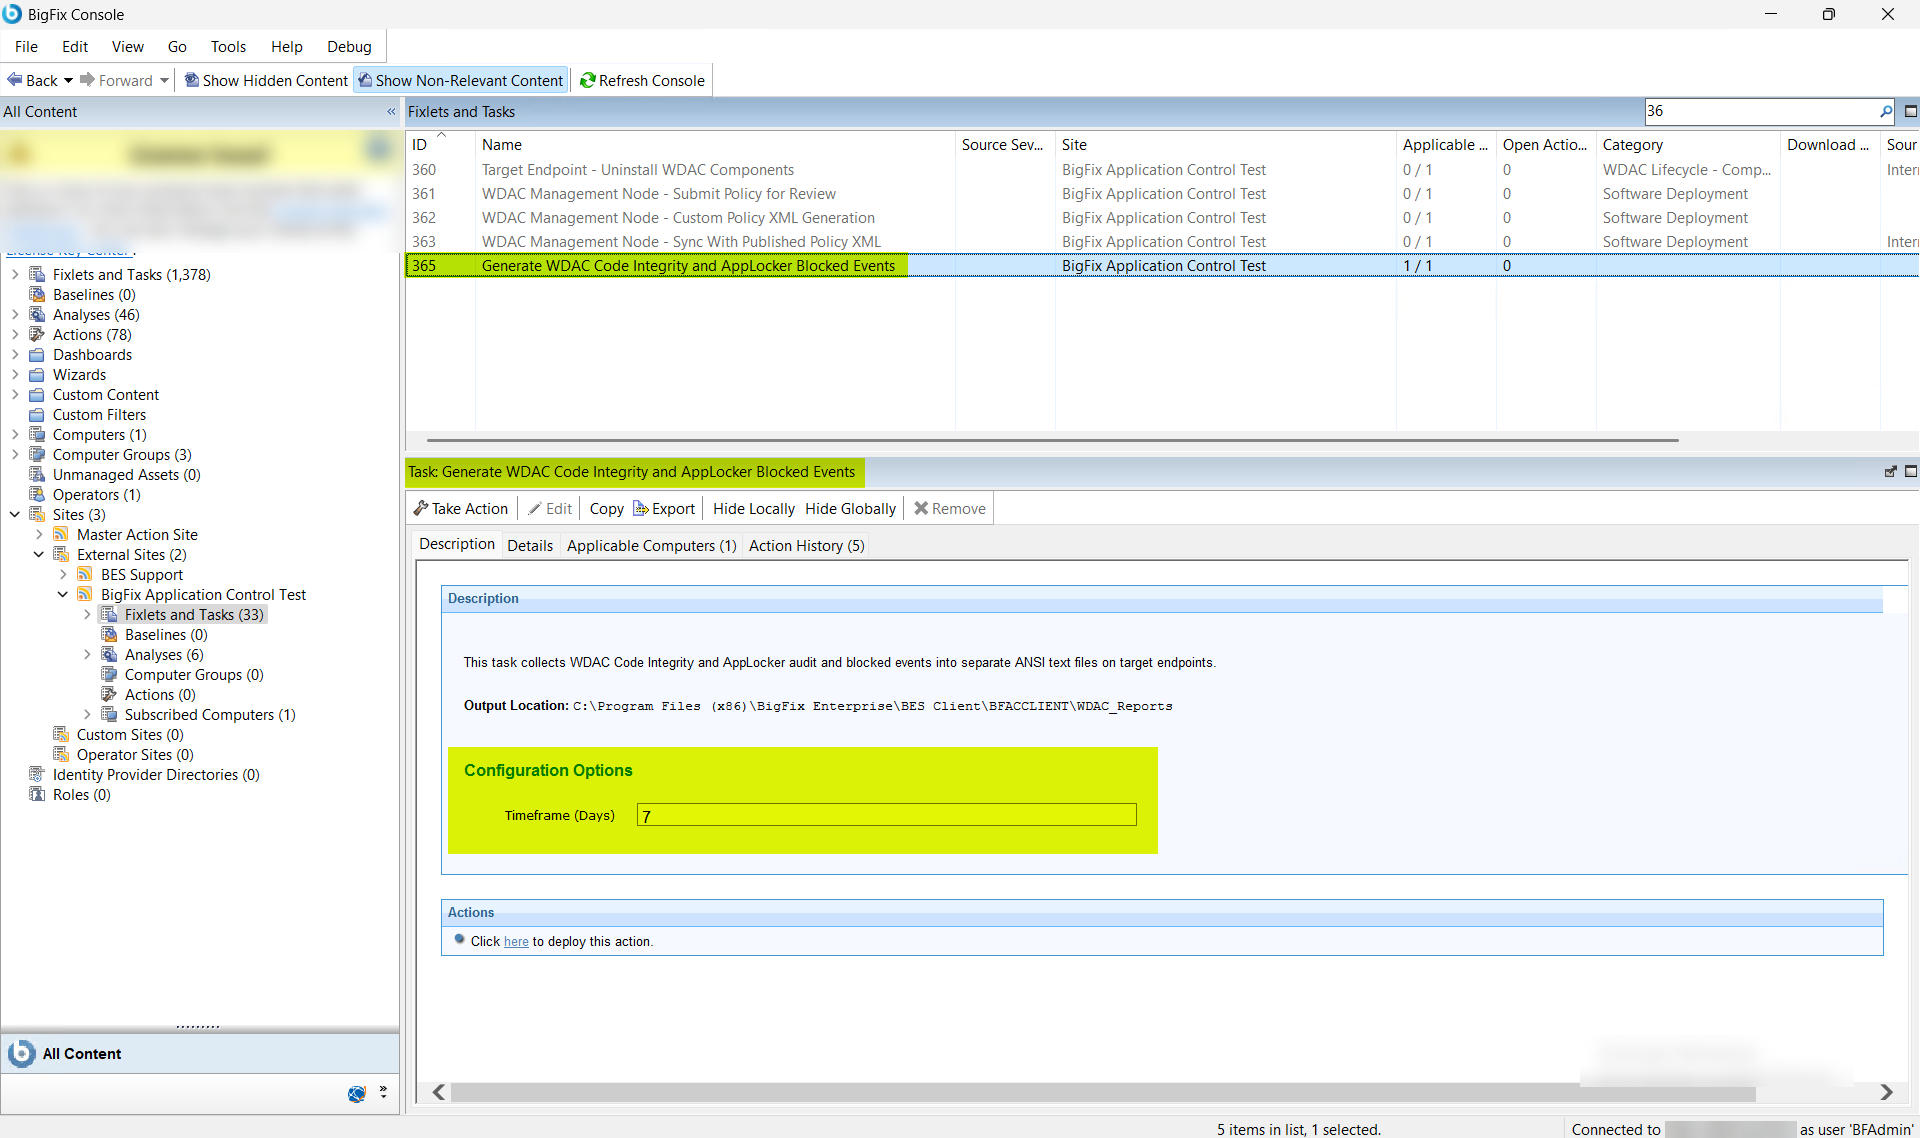Viewport: 1920px width, 1138px height.
Task: Switch to Action History (5) tab
Action: [806, 545]
